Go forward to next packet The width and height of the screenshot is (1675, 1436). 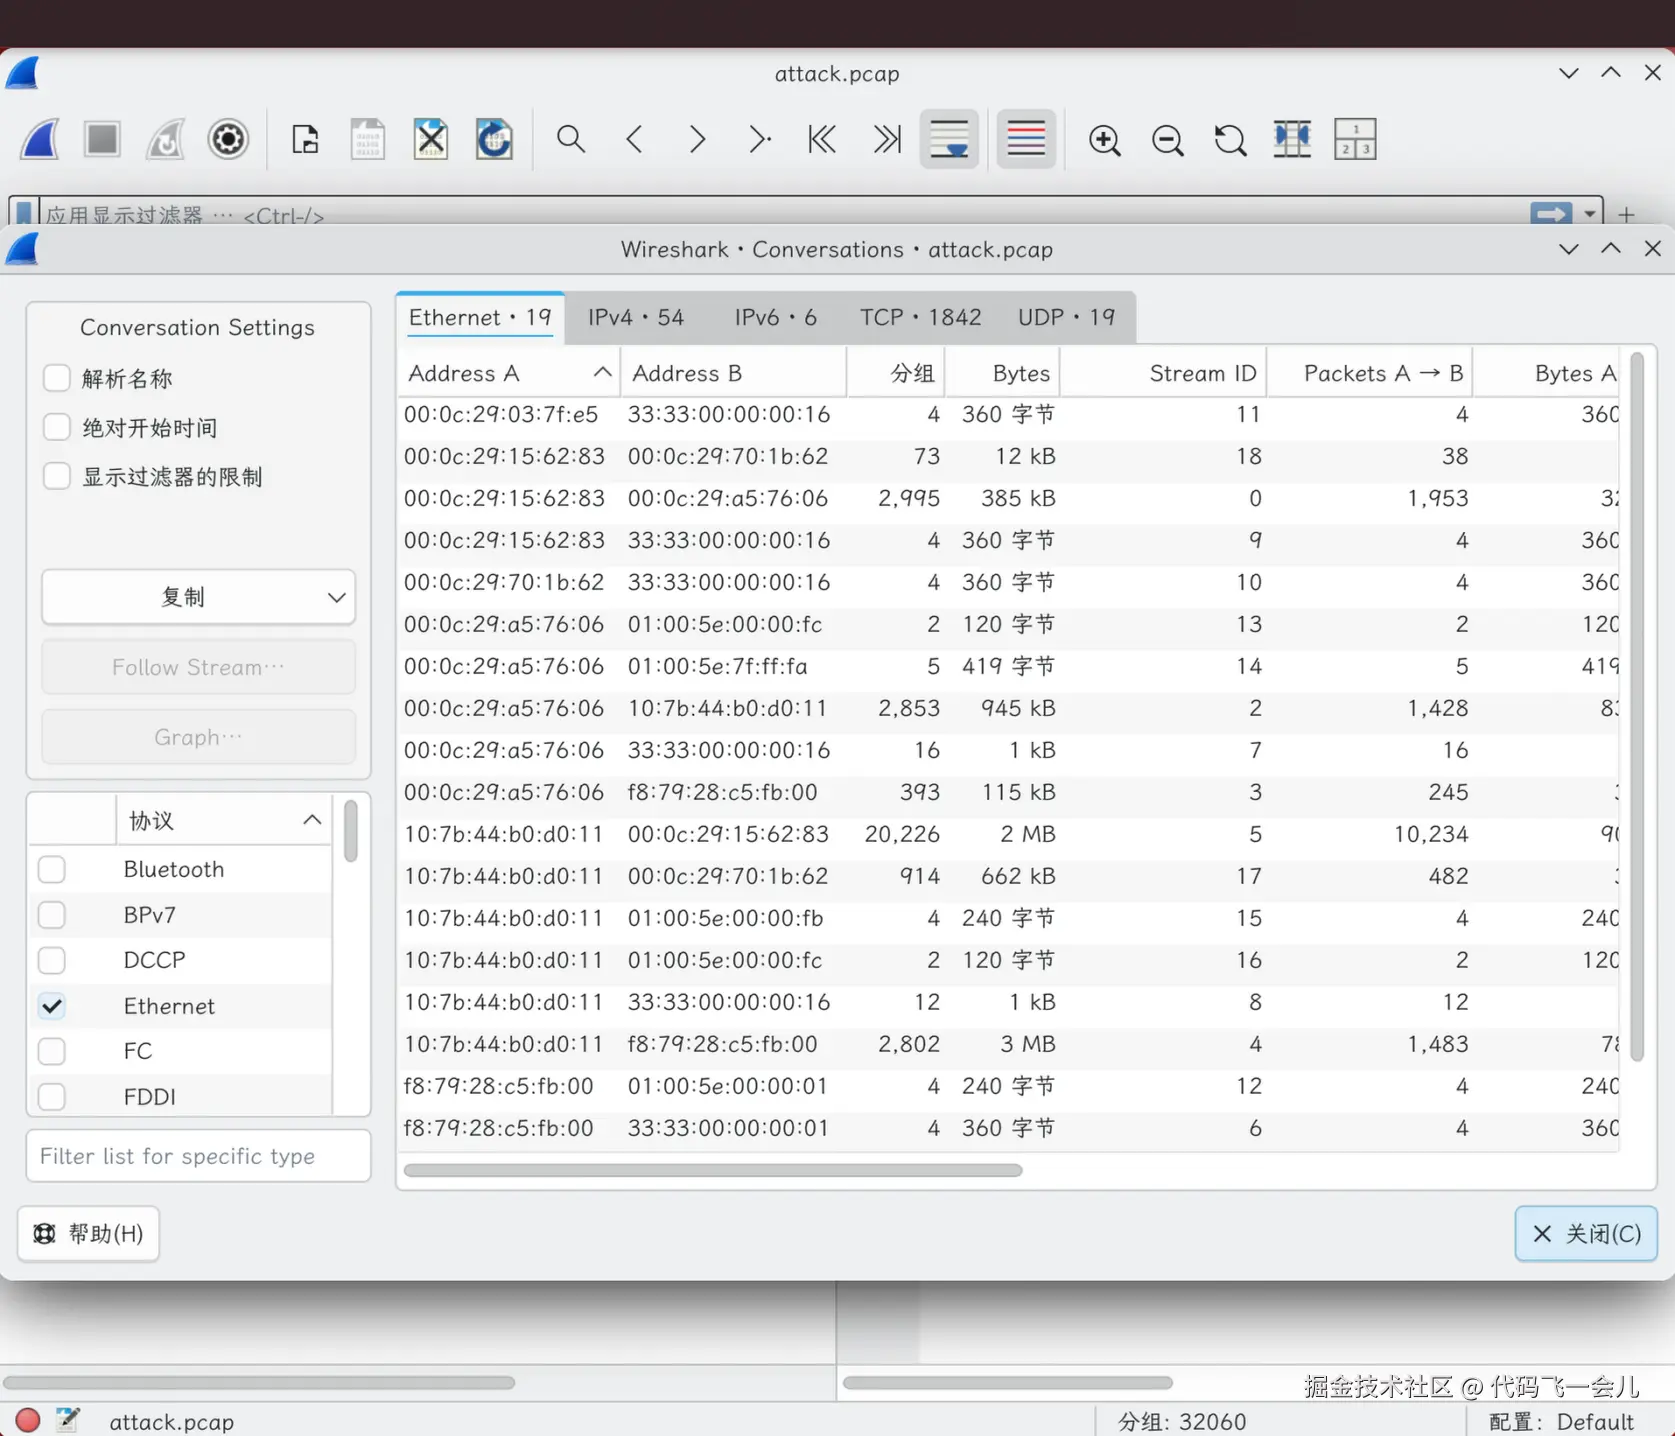click(697, 139)
